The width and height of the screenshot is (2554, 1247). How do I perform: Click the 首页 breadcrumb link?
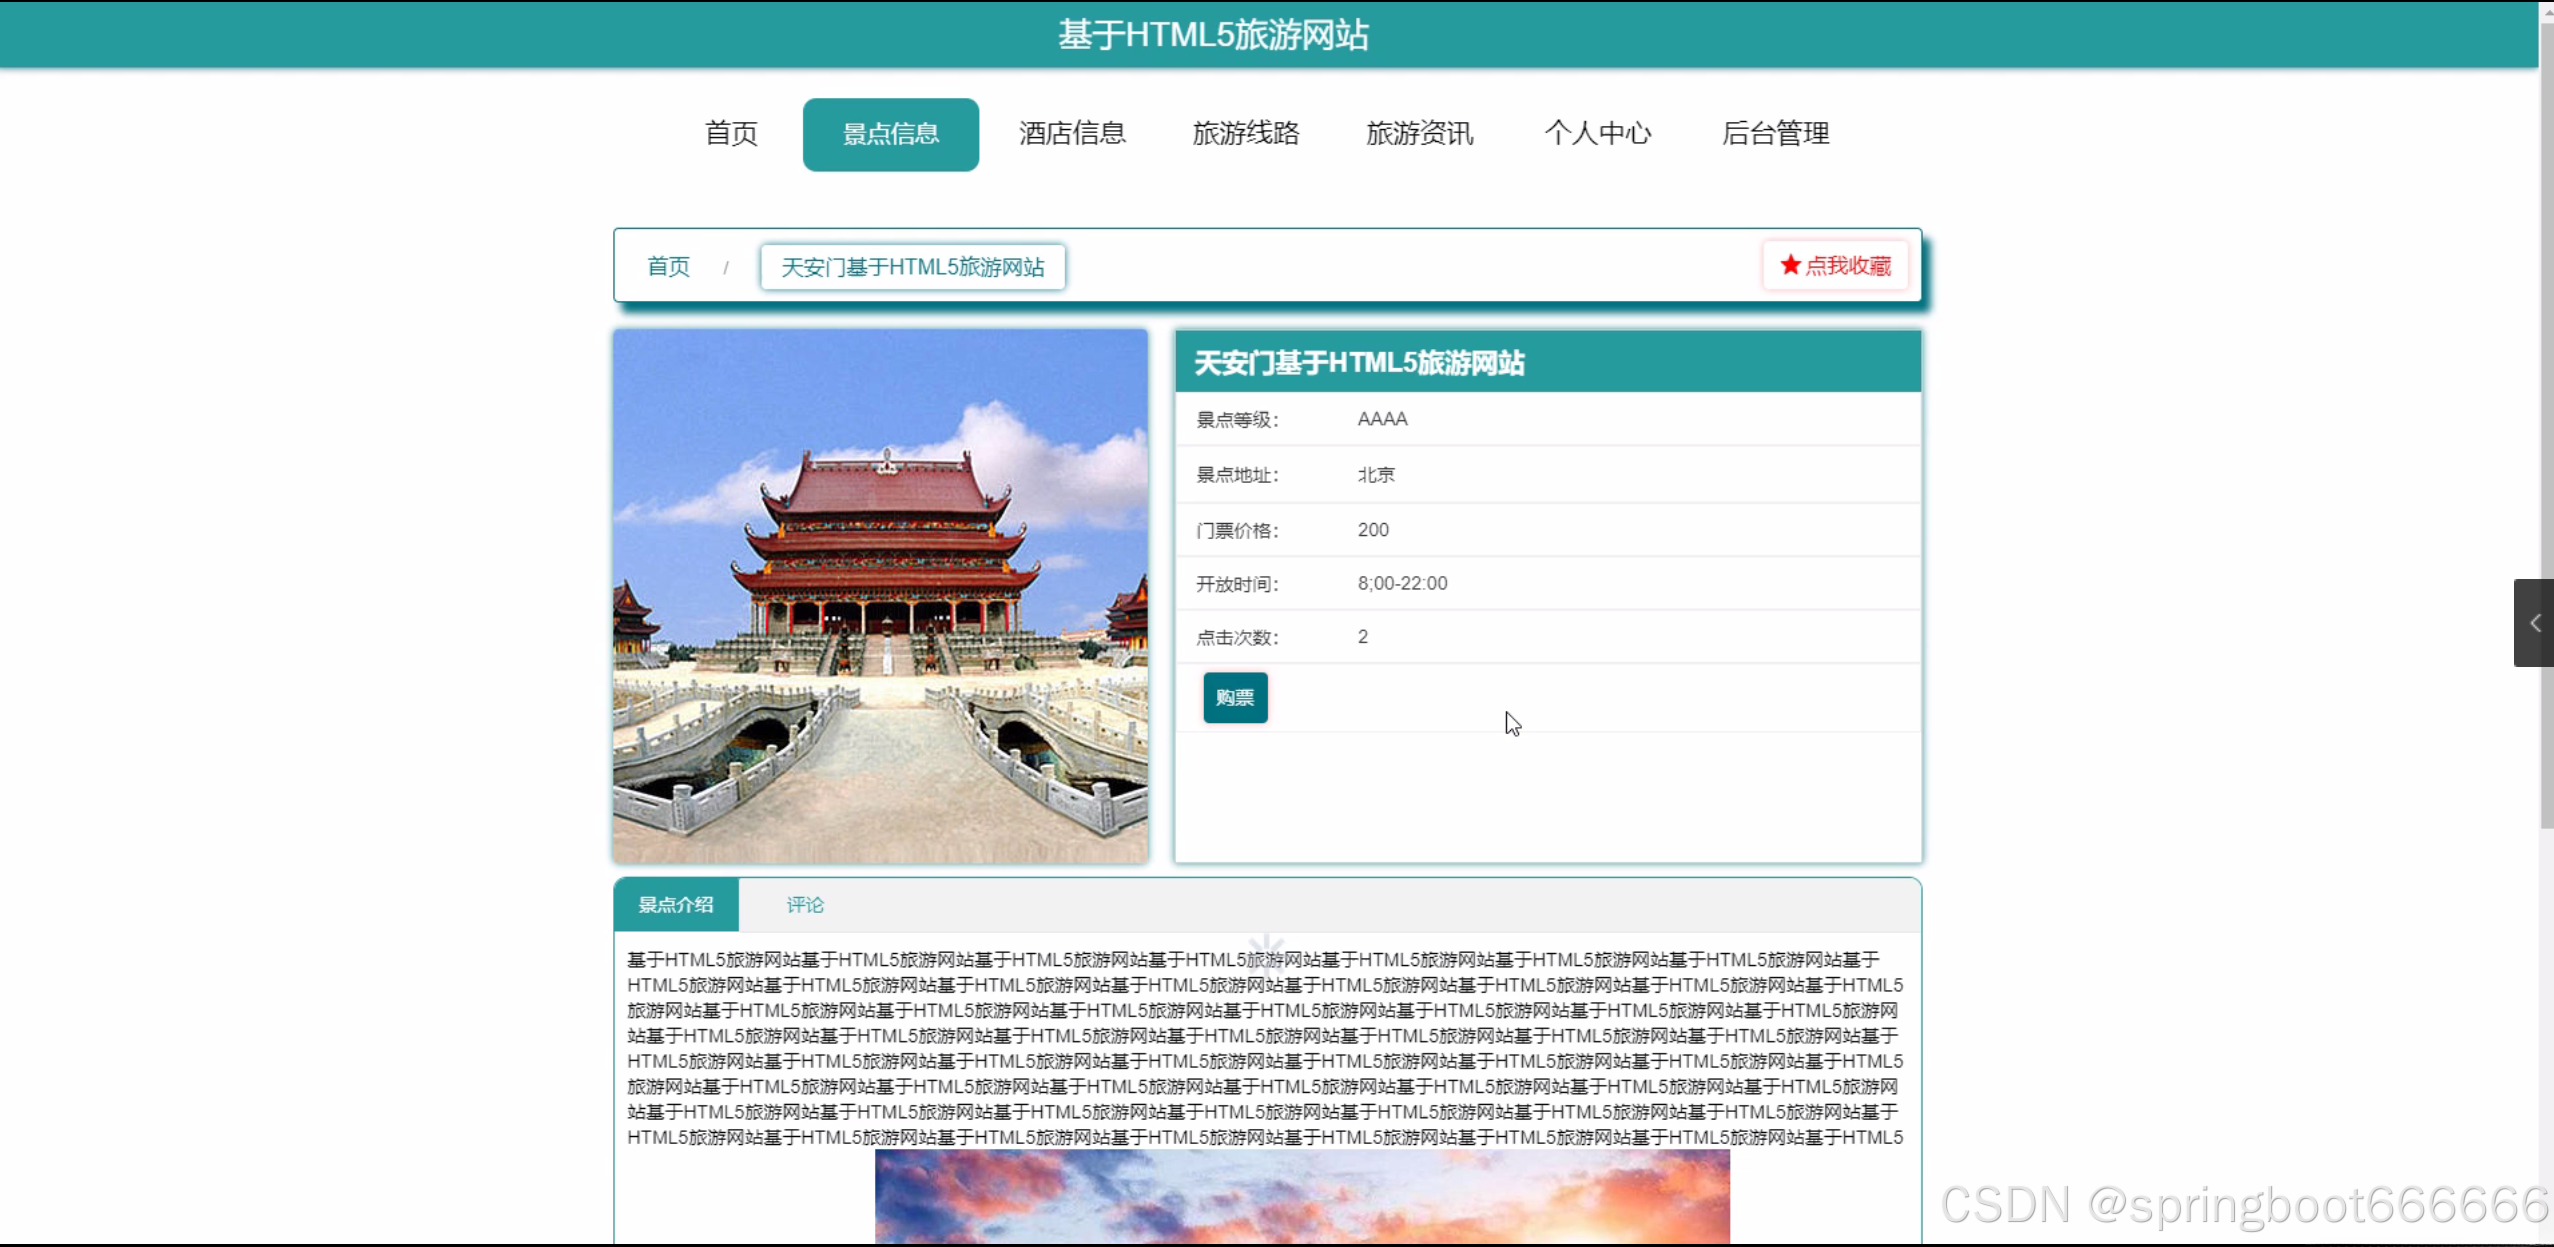[668, 267]
